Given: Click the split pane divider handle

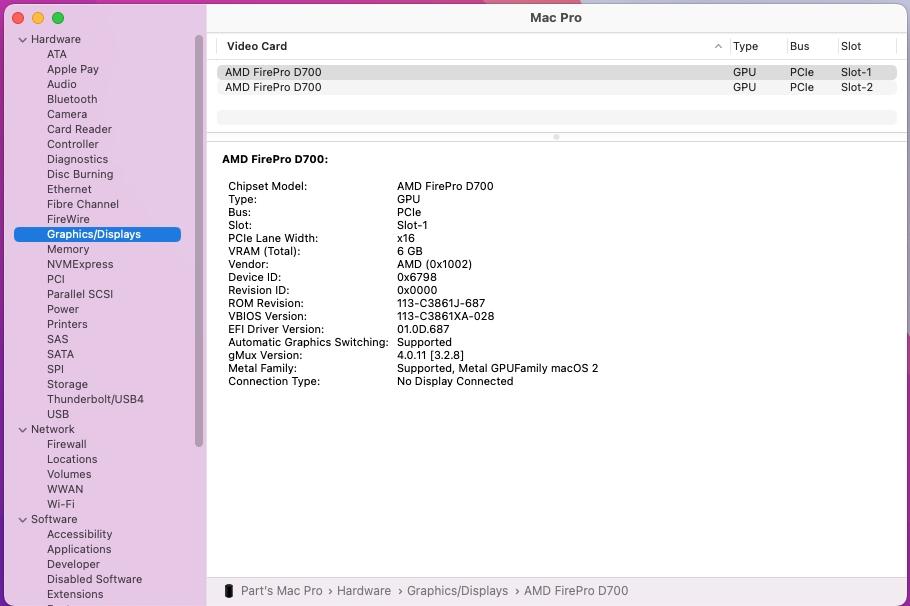Looking at the screenshot, I should tap(556, 137).
